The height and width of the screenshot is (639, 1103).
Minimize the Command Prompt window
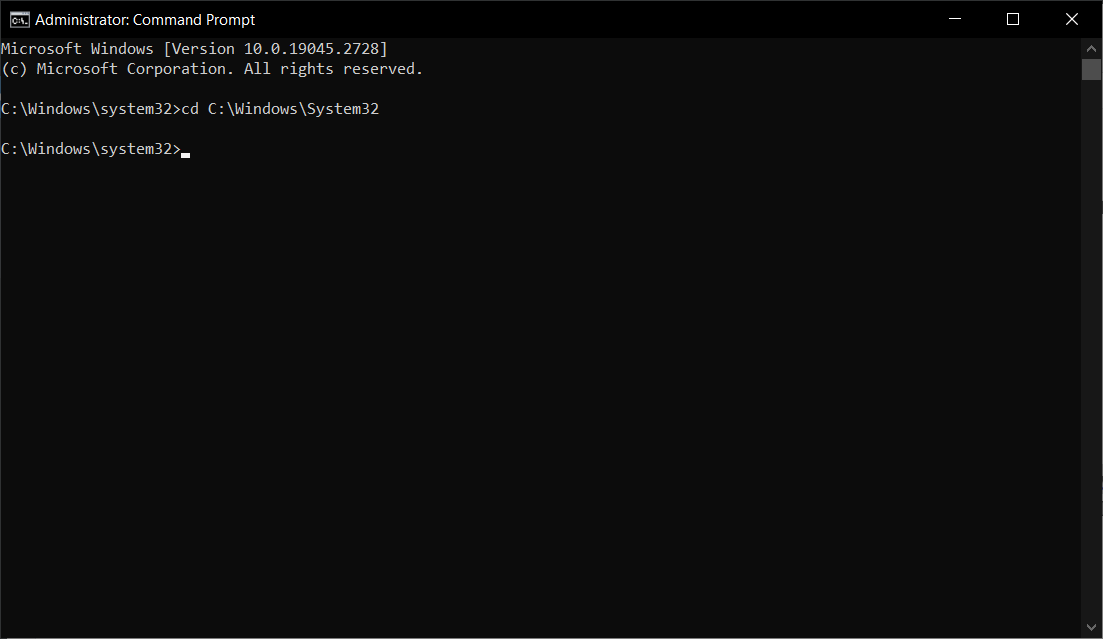[954, 19]
